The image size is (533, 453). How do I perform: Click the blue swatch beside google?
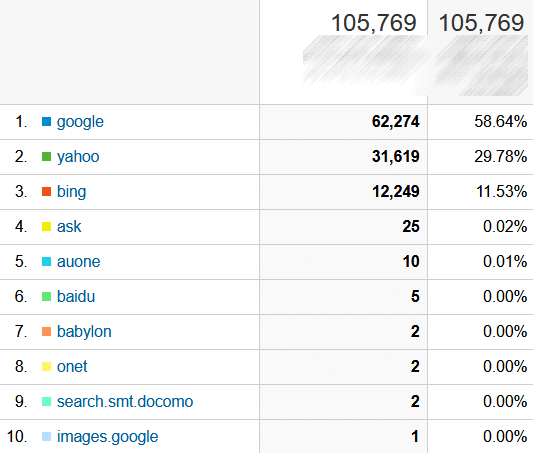point(46,122)
